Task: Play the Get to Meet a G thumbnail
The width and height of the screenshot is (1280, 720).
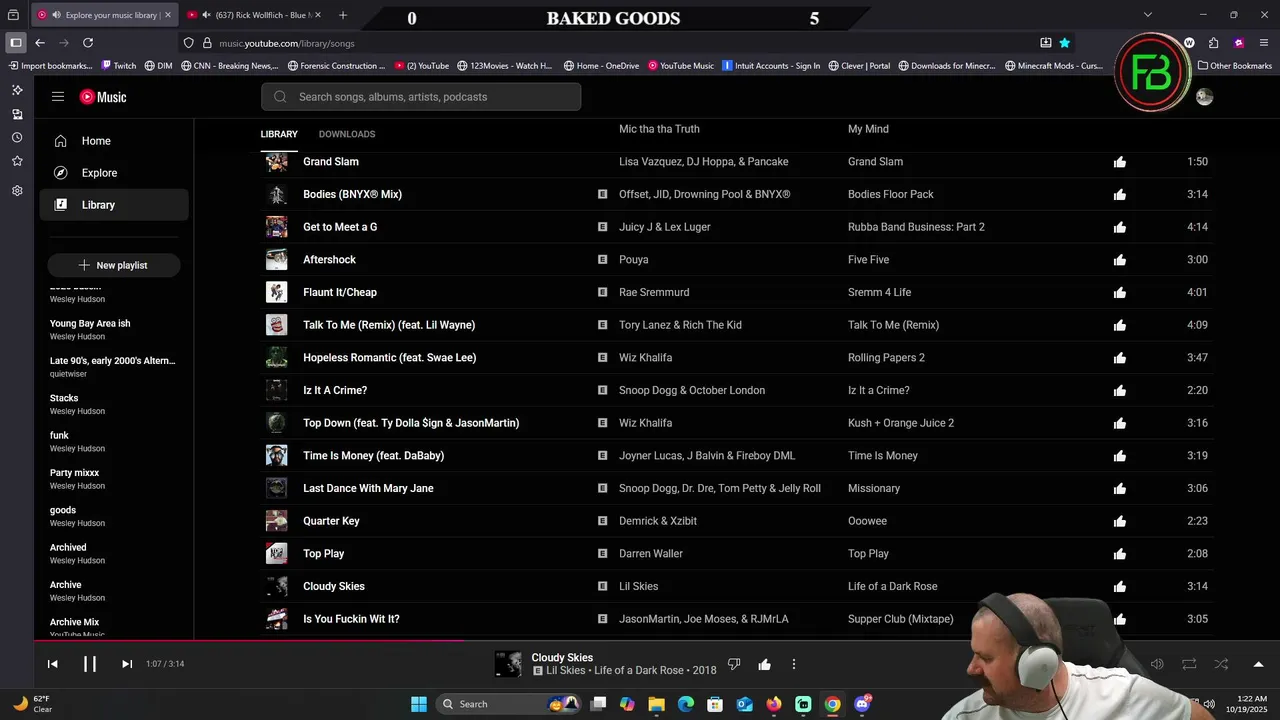Action: (x=277, y=227)
